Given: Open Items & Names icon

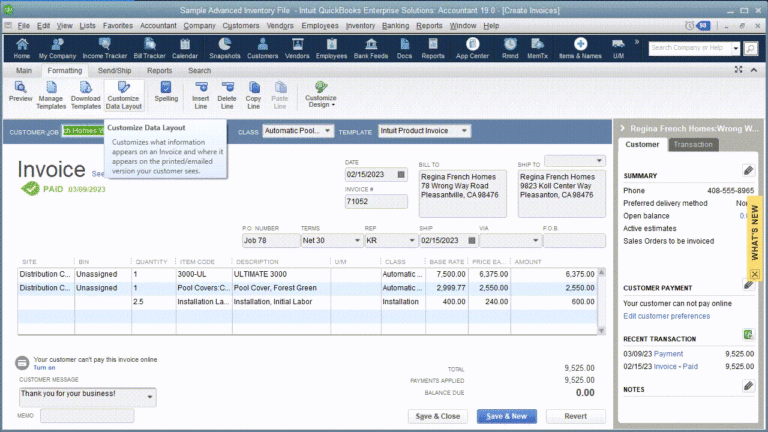Looking at the screenshot, I should click(x=580, y=48).
